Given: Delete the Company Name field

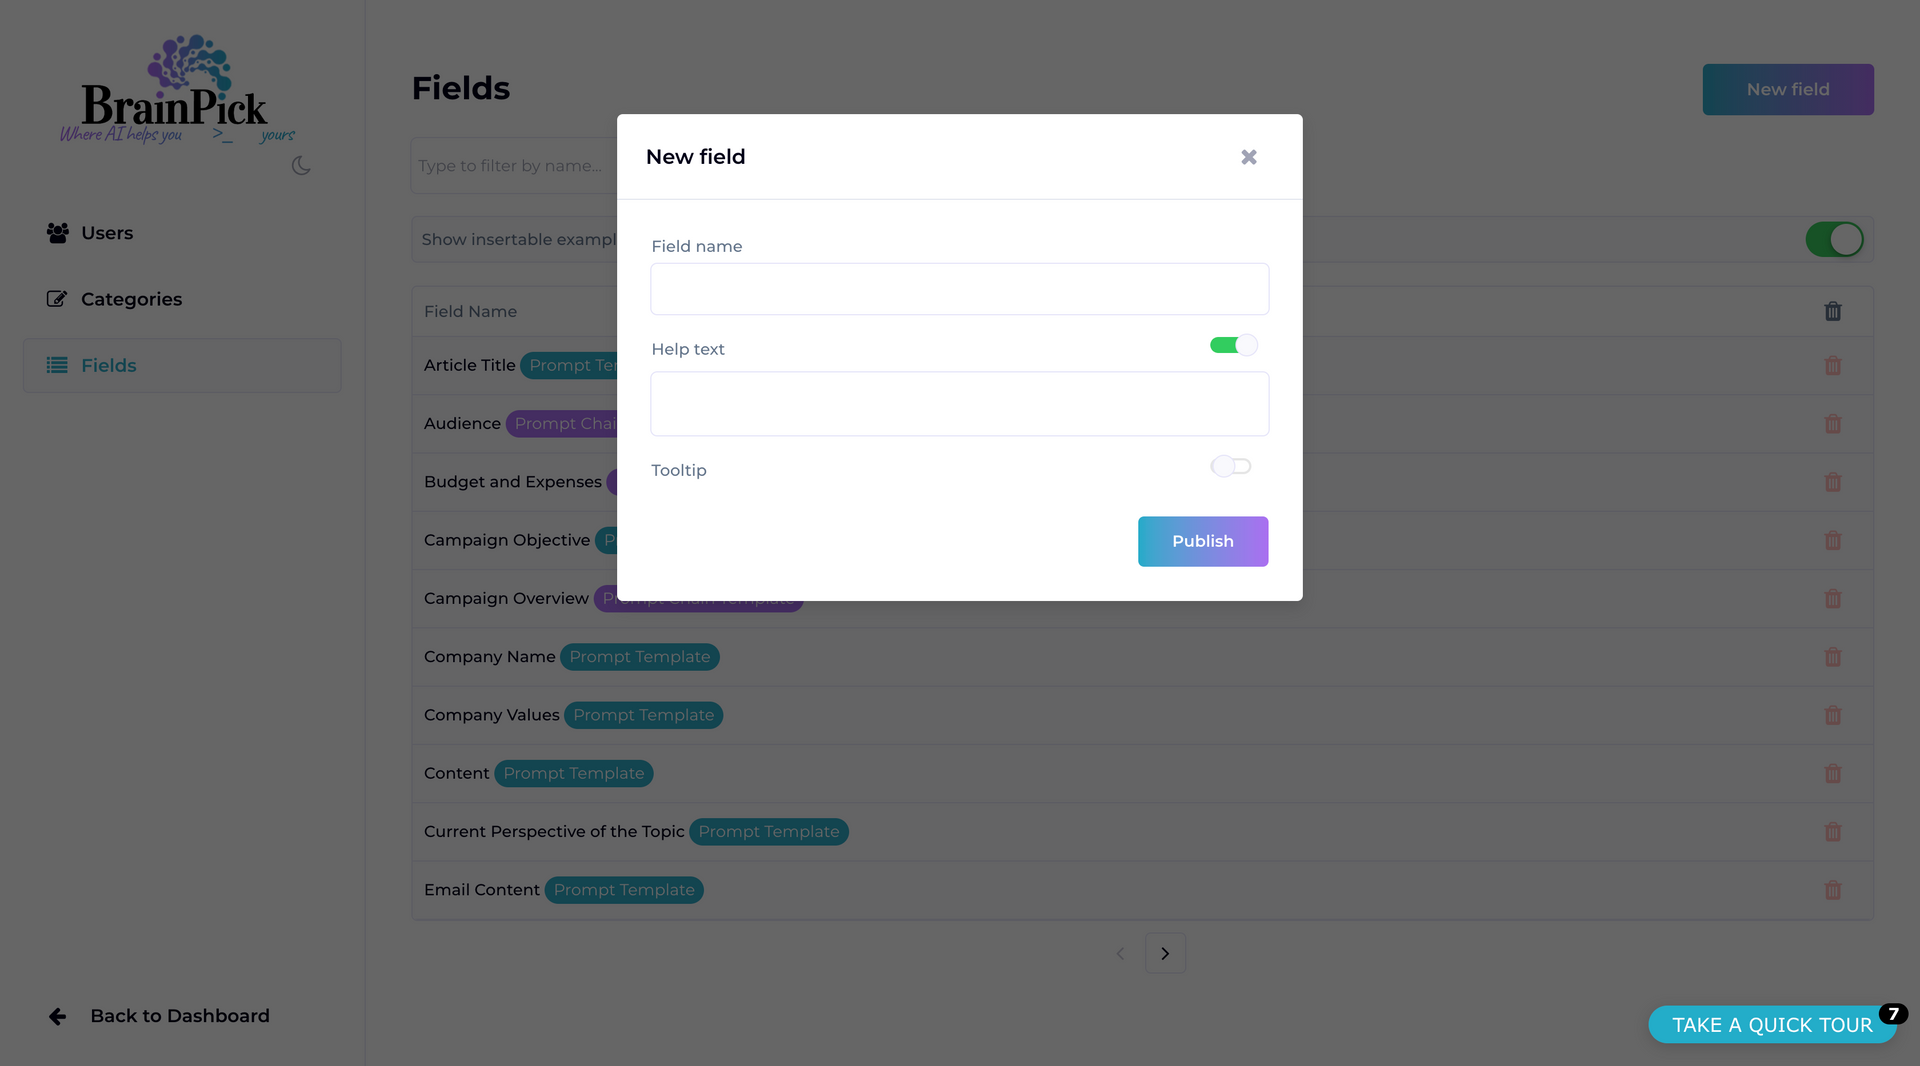Looking at the screenshot, I should click(1833, 657).
